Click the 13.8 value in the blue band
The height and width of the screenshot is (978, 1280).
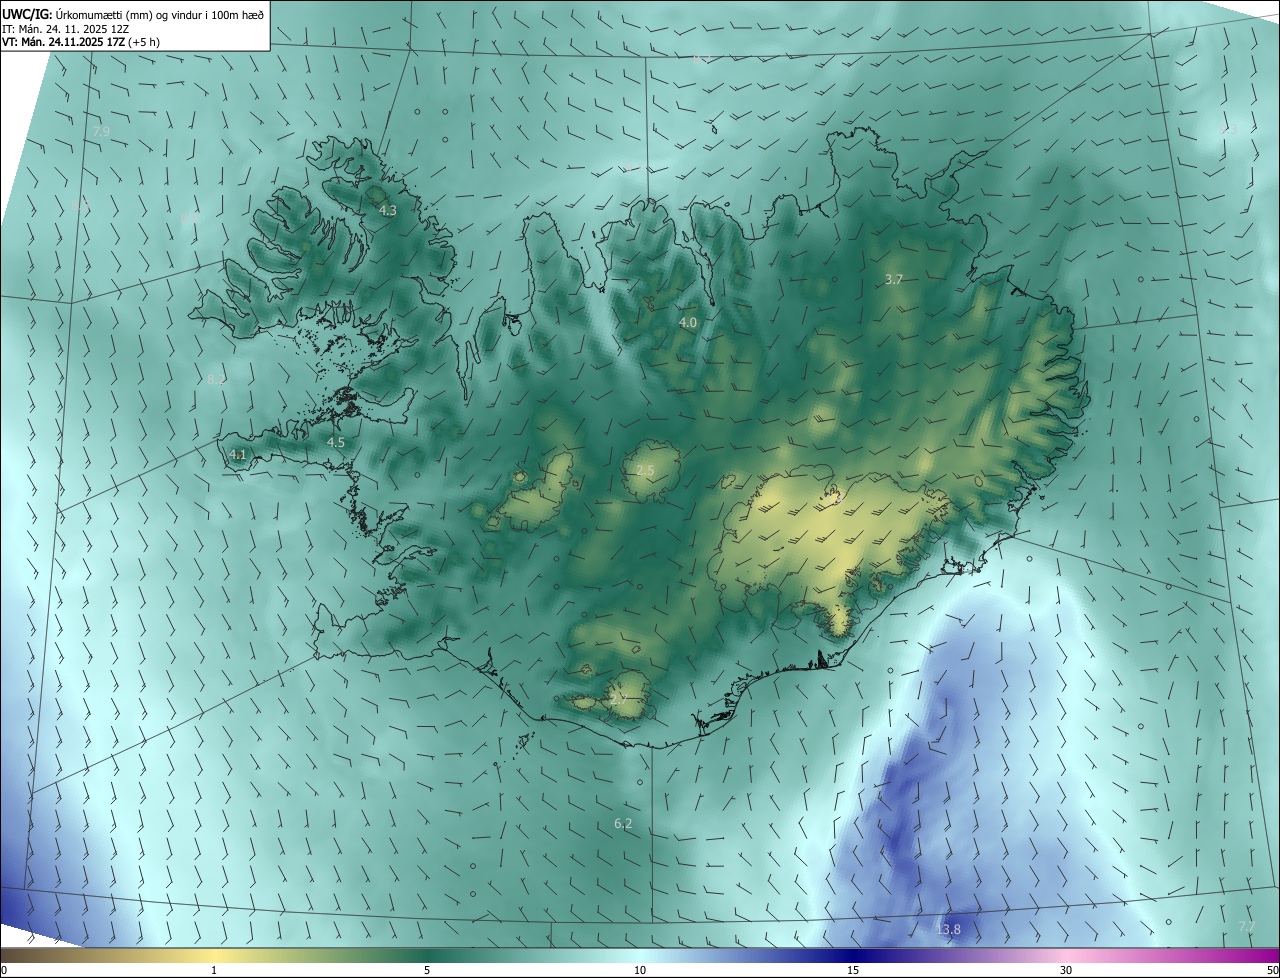[948, 930]
